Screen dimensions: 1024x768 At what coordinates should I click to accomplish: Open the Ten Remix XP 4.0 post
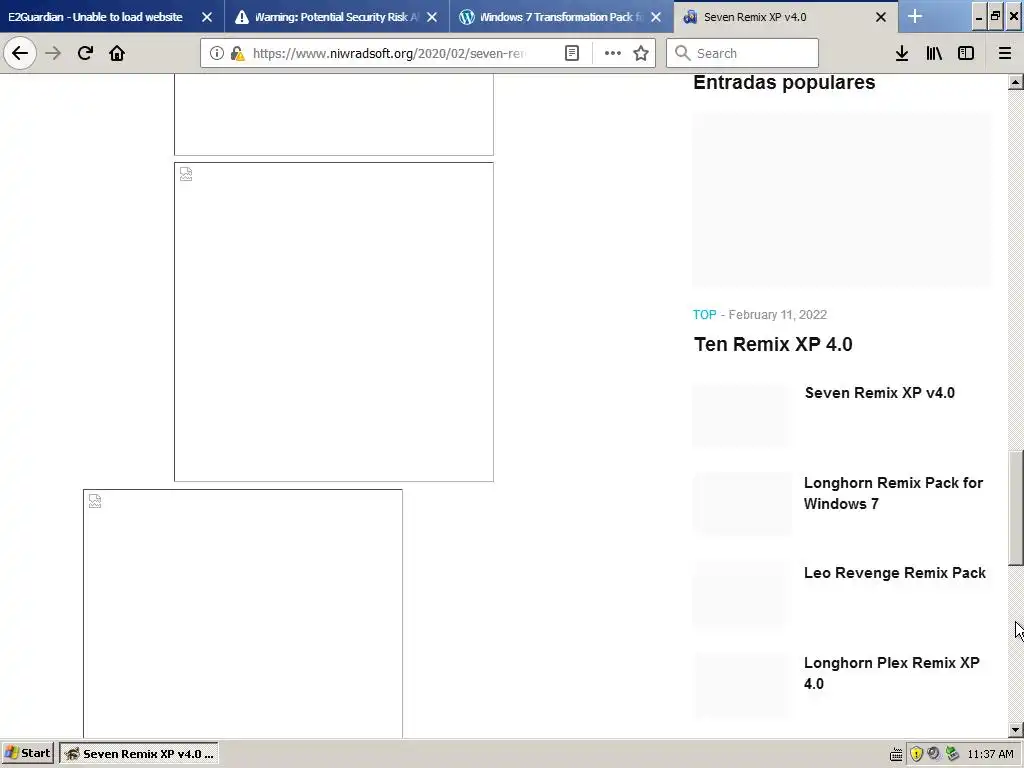(x=773, y=344)
